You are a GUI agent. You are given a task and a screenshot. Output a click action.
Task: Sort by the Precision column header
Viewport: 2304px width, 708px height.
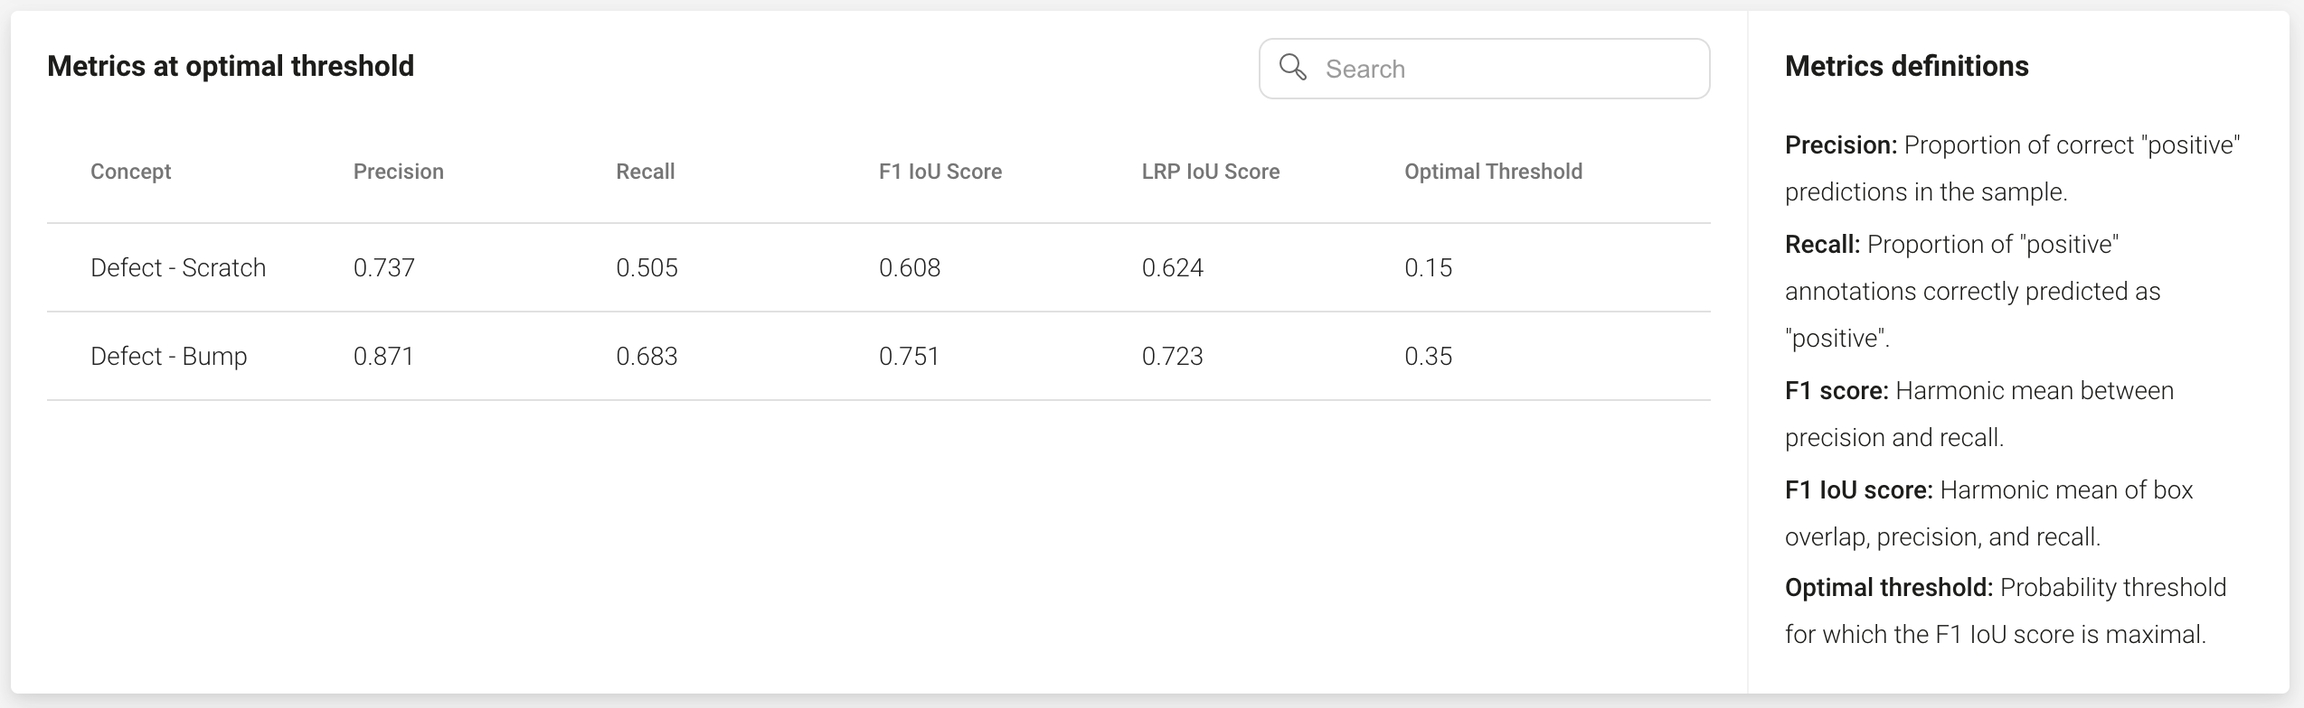pyautogui.click(x=398, y=172)
